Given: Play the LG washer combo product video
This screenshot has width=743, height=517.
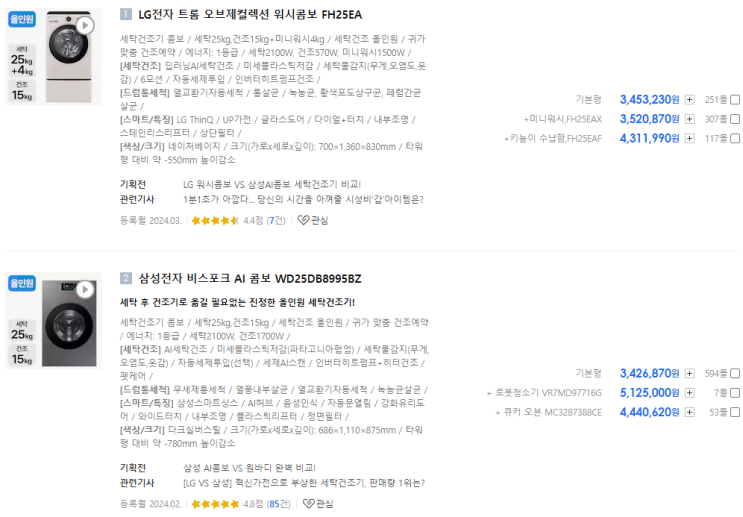Looking at the screenshot, I should pyautogui.click(x=85, y=25).
